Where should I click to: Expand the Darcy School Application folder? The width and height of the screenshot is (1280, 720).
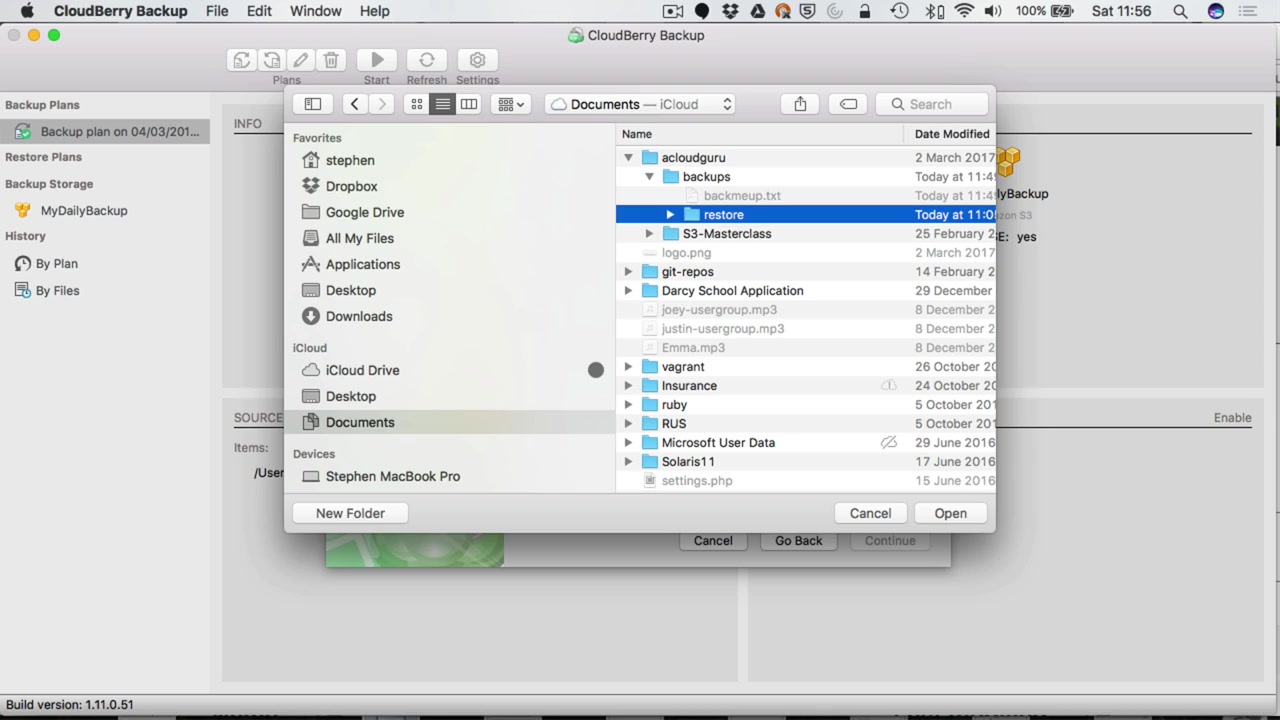[x=628, y=291]
